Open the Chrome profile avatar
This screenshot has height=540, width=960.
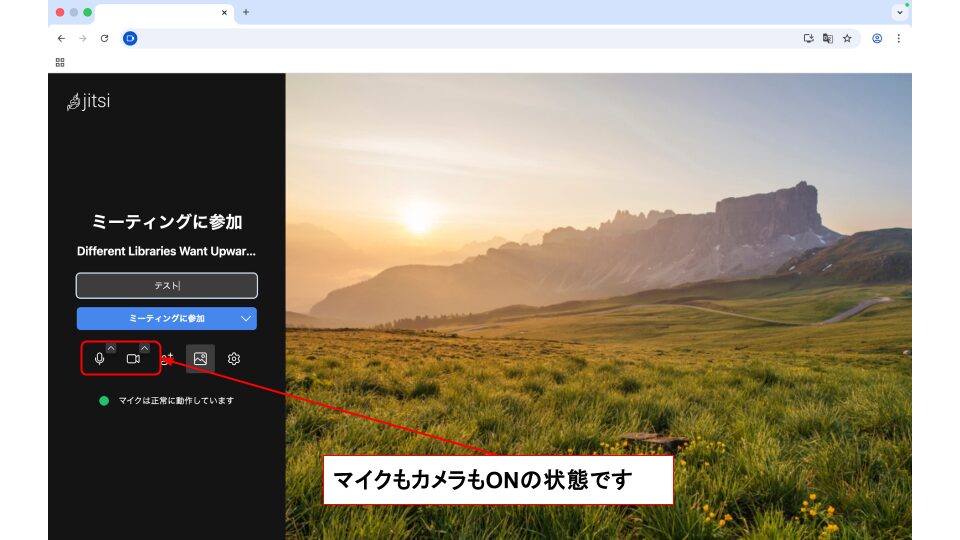point(877,38)
